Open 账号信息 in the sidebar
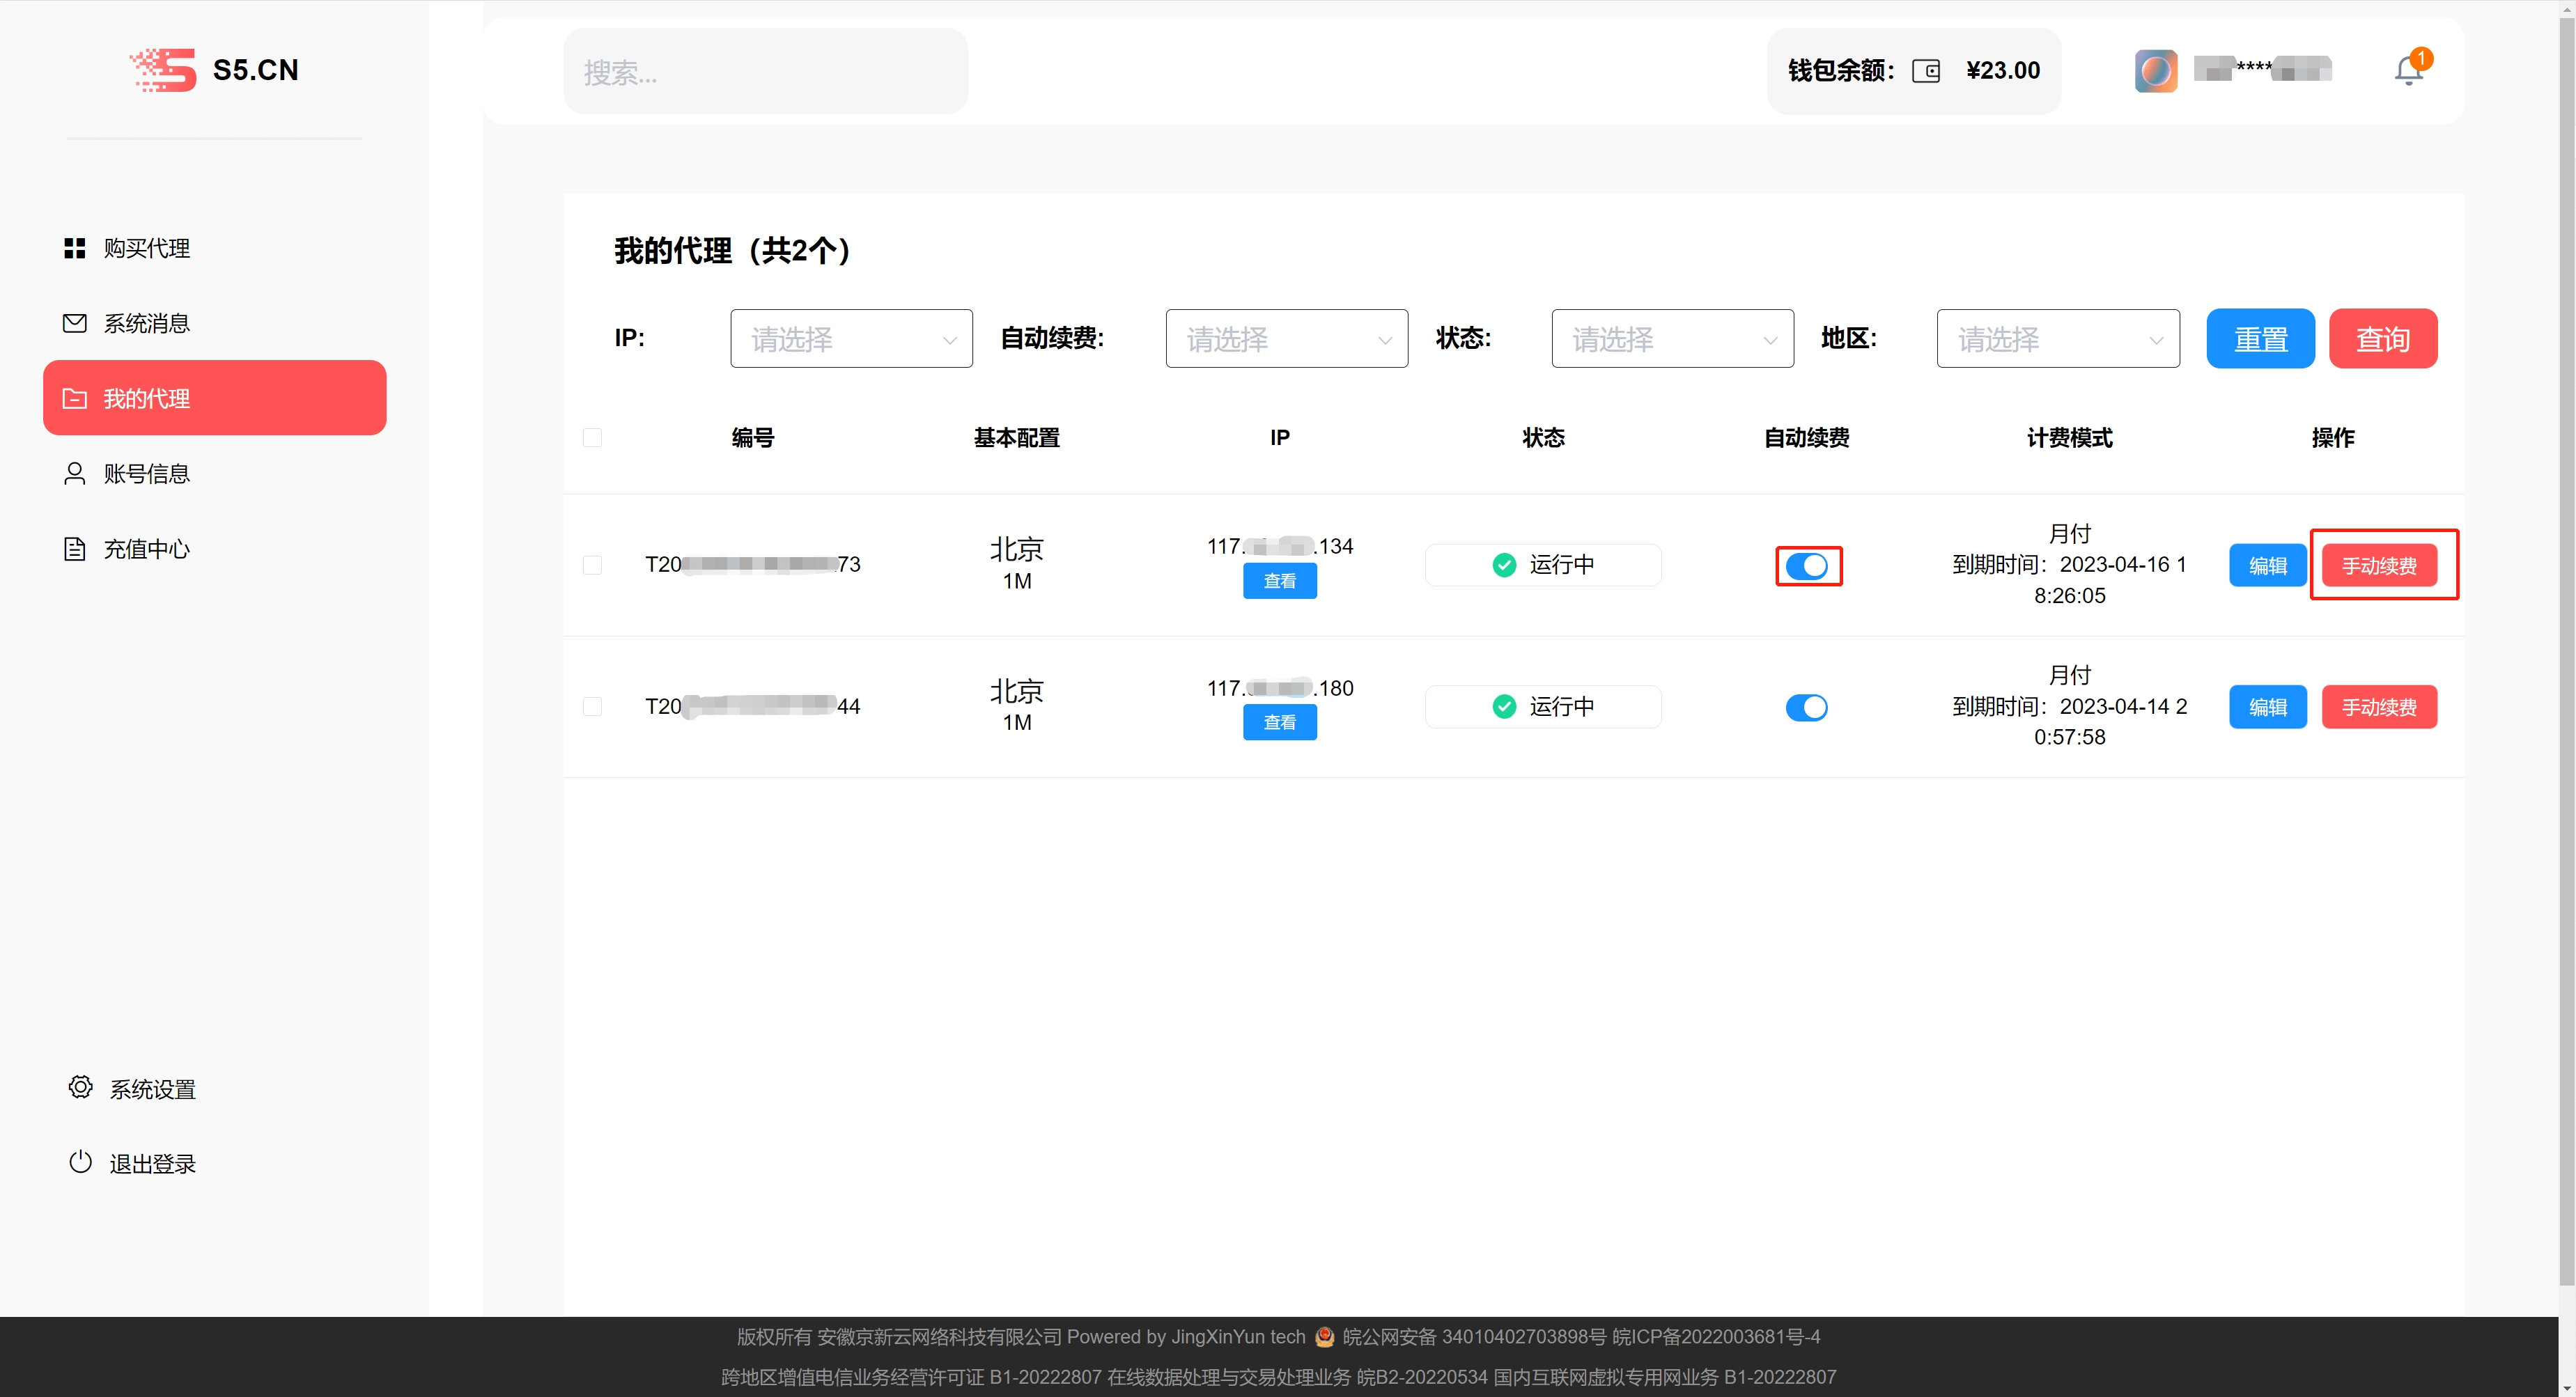Viewport: 2576px width, 1397px height. point(146,474)
